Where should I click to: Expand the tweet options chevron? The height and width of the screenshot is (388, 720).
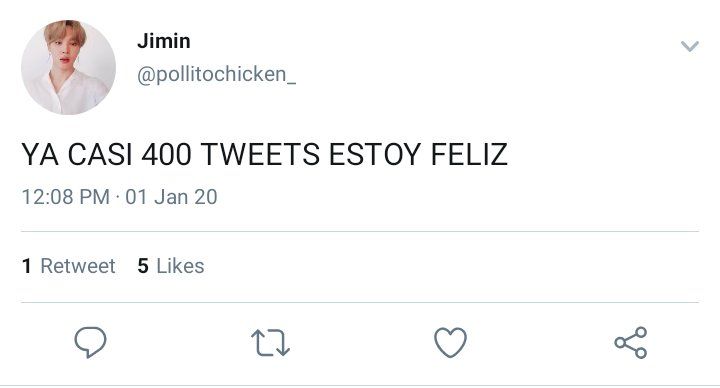(x=689, y=46)
